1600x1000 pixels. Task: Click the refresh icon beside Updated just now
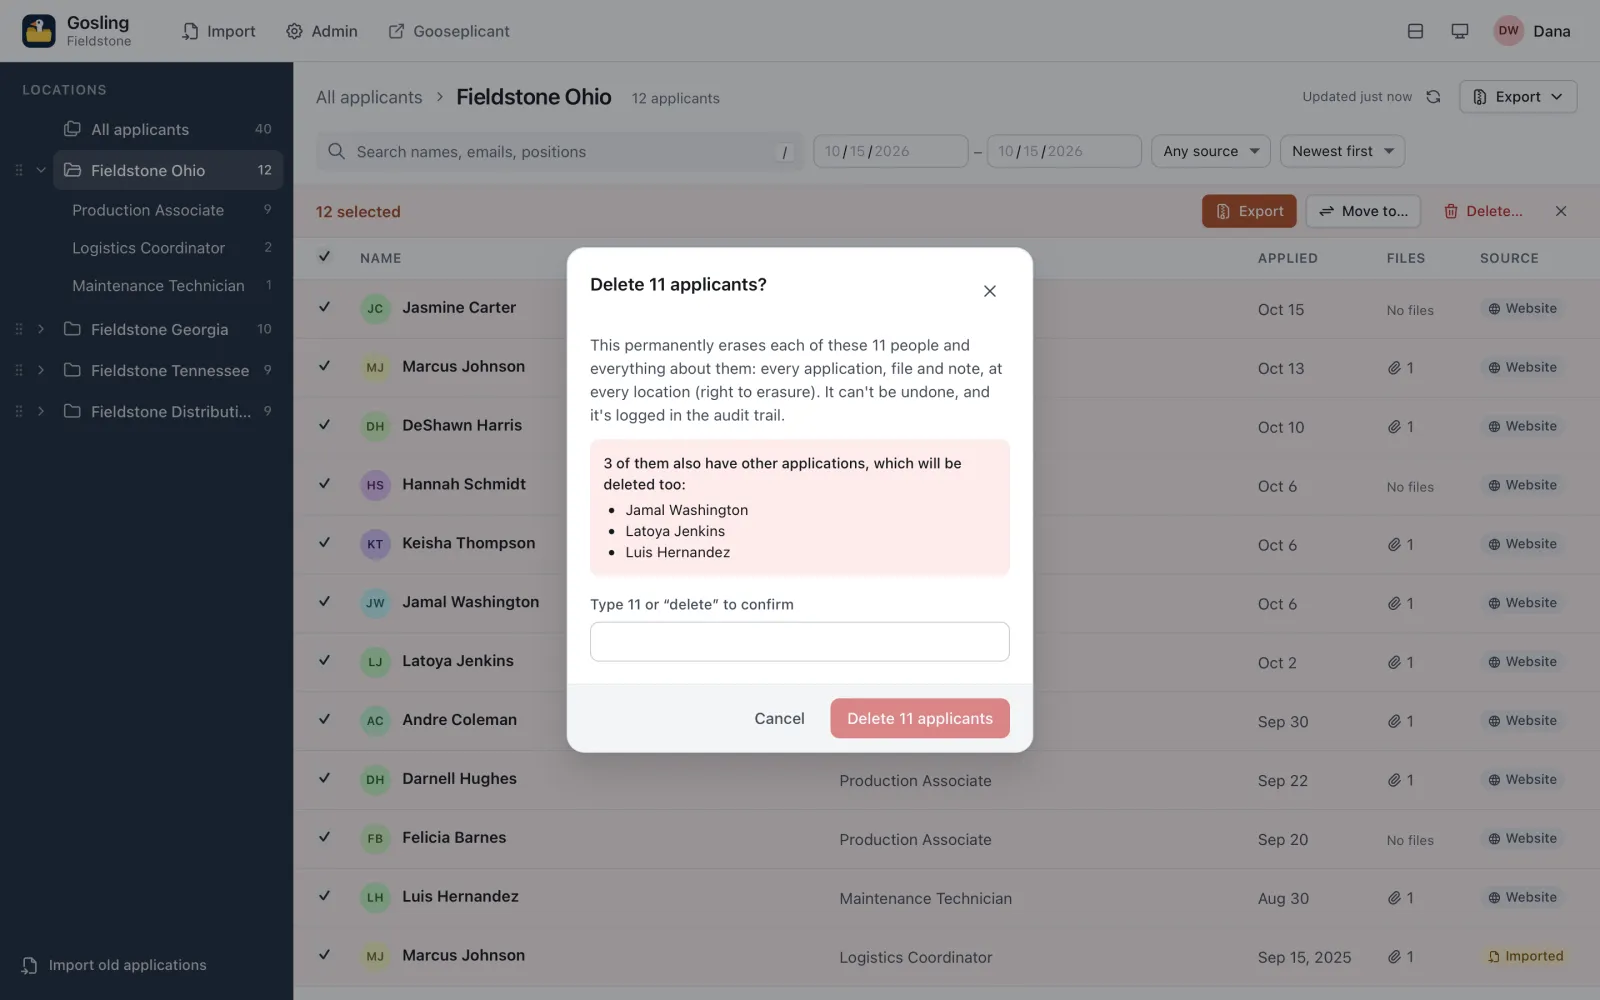1433,97
